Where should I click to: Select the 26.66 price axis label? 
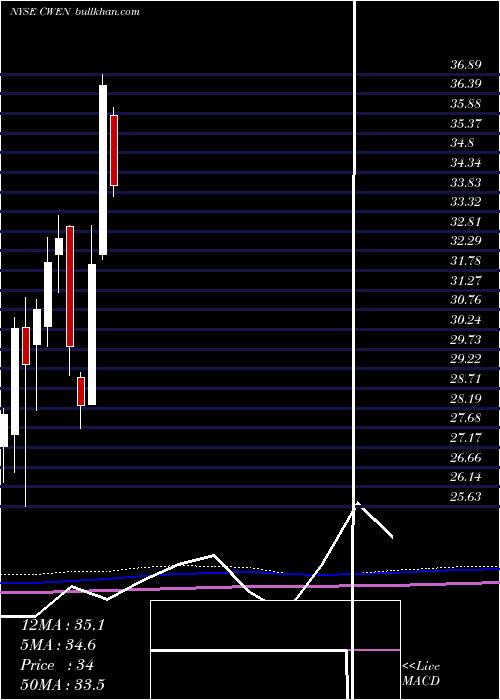coord(466,458)
